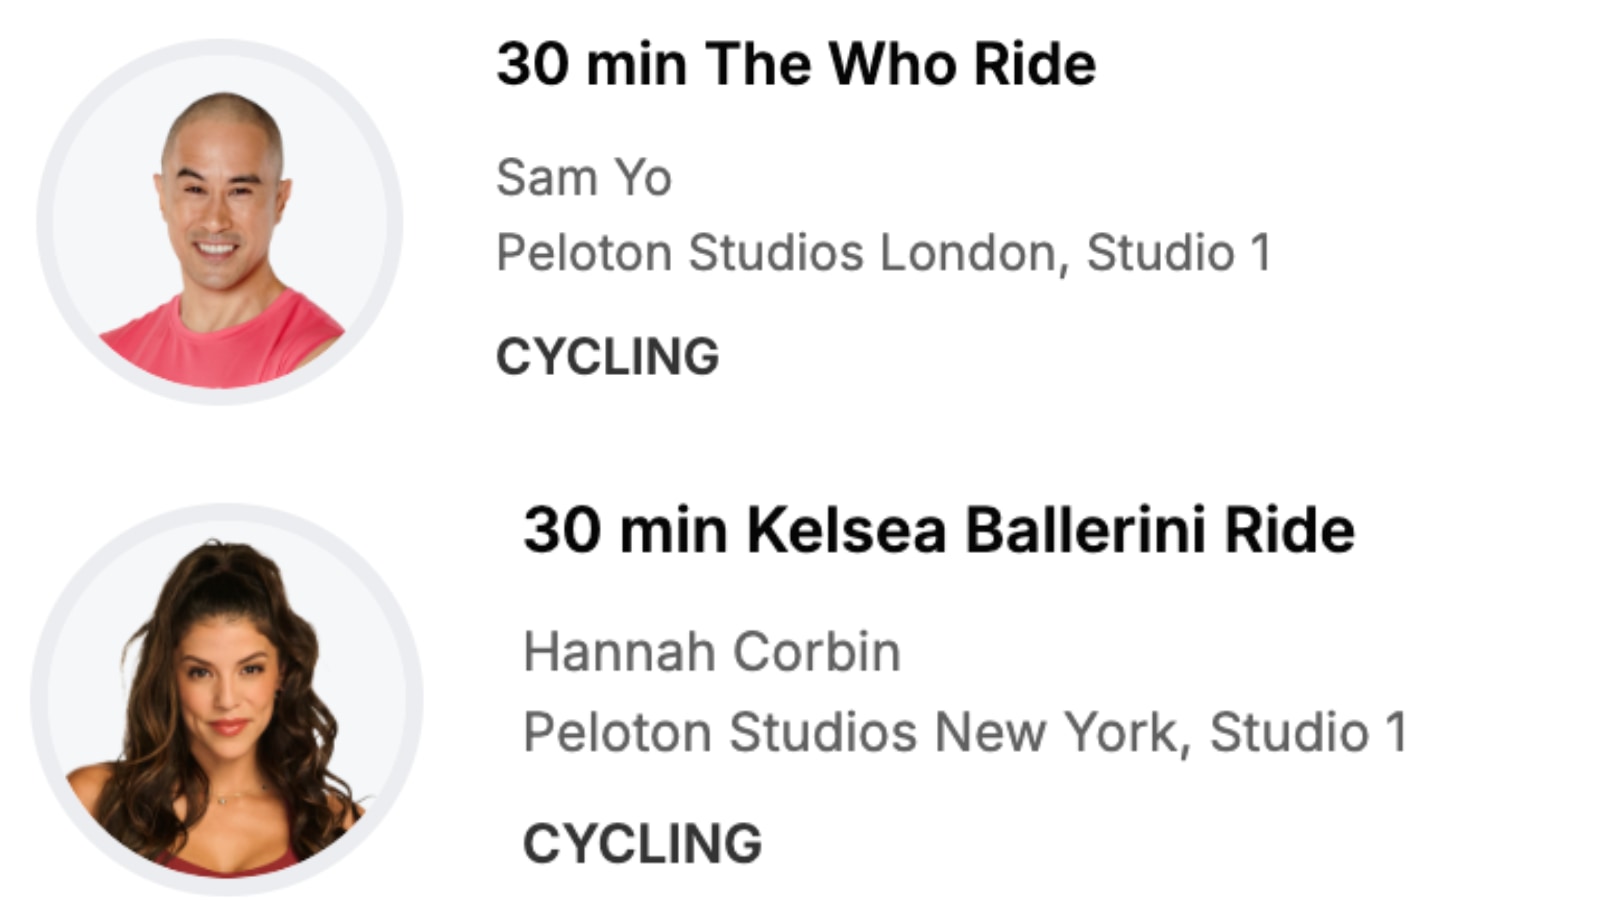Open the 30 min Kelsea Ballerini Ride class

tap(938, 530)
